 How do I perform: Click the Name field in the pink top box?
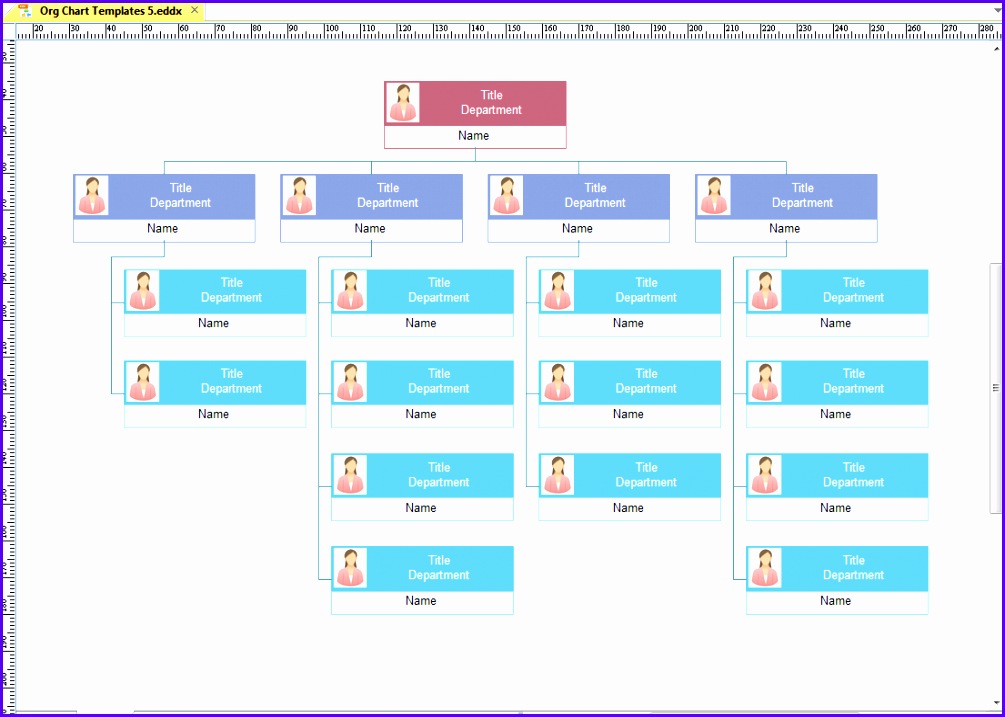tap(474, 135)
